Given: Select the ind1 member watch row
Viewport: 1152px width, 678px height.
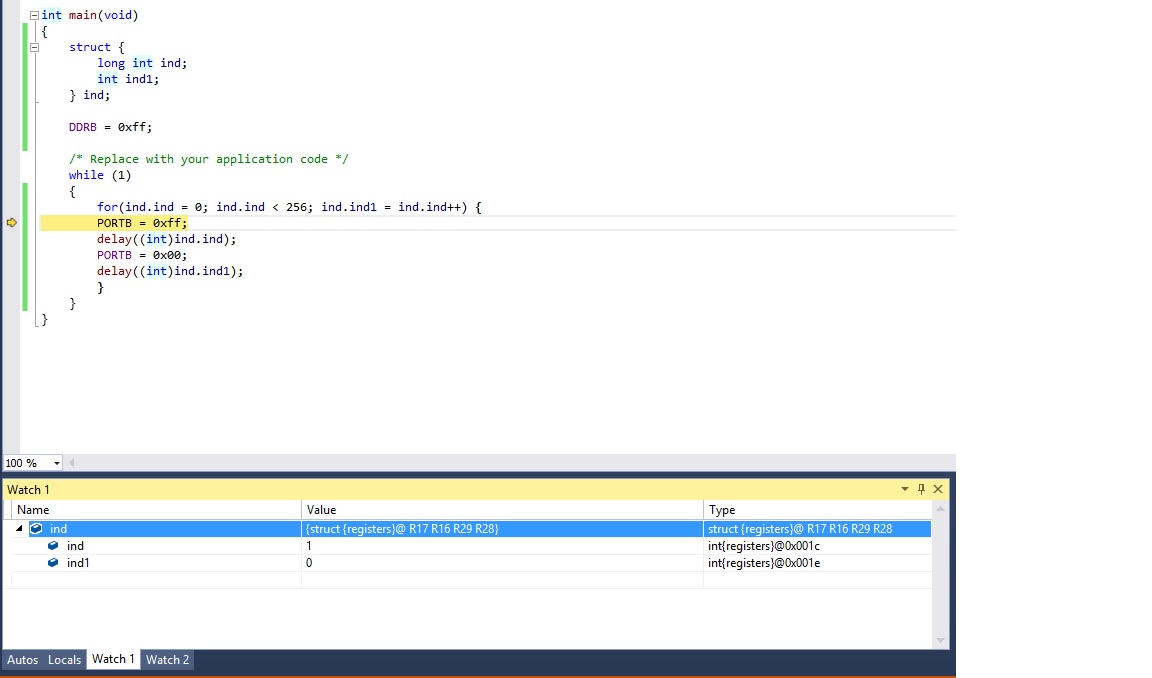Looking at the screenshot, I should point(471,563).
